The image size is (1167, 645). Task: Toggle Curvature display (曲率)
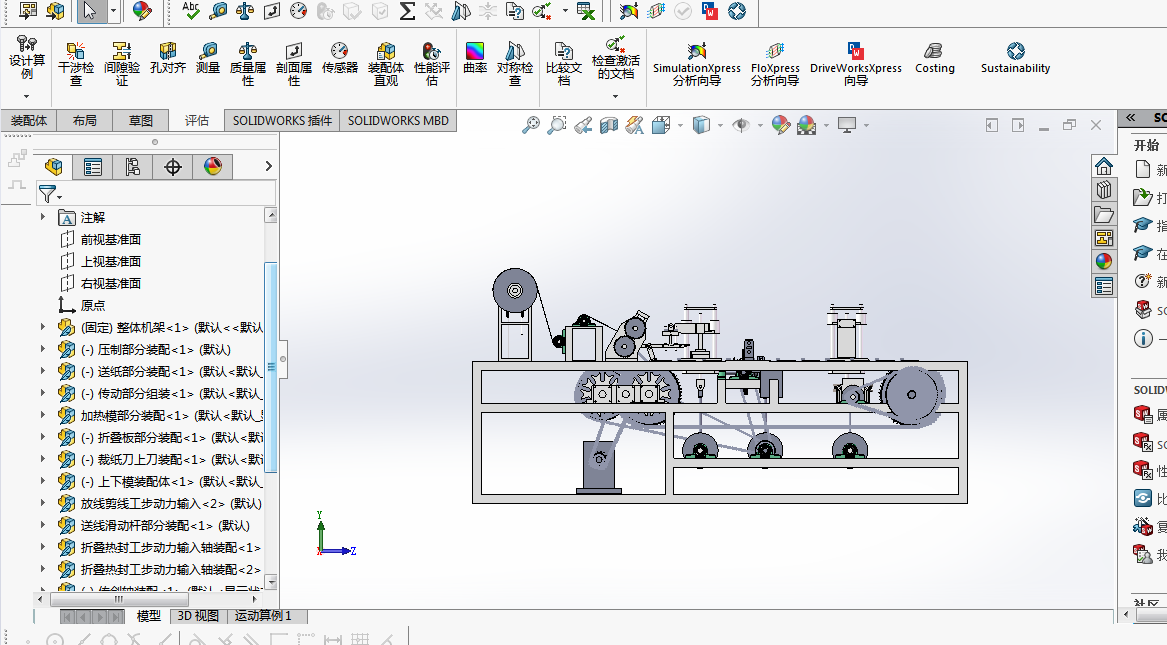click(475, 58)
